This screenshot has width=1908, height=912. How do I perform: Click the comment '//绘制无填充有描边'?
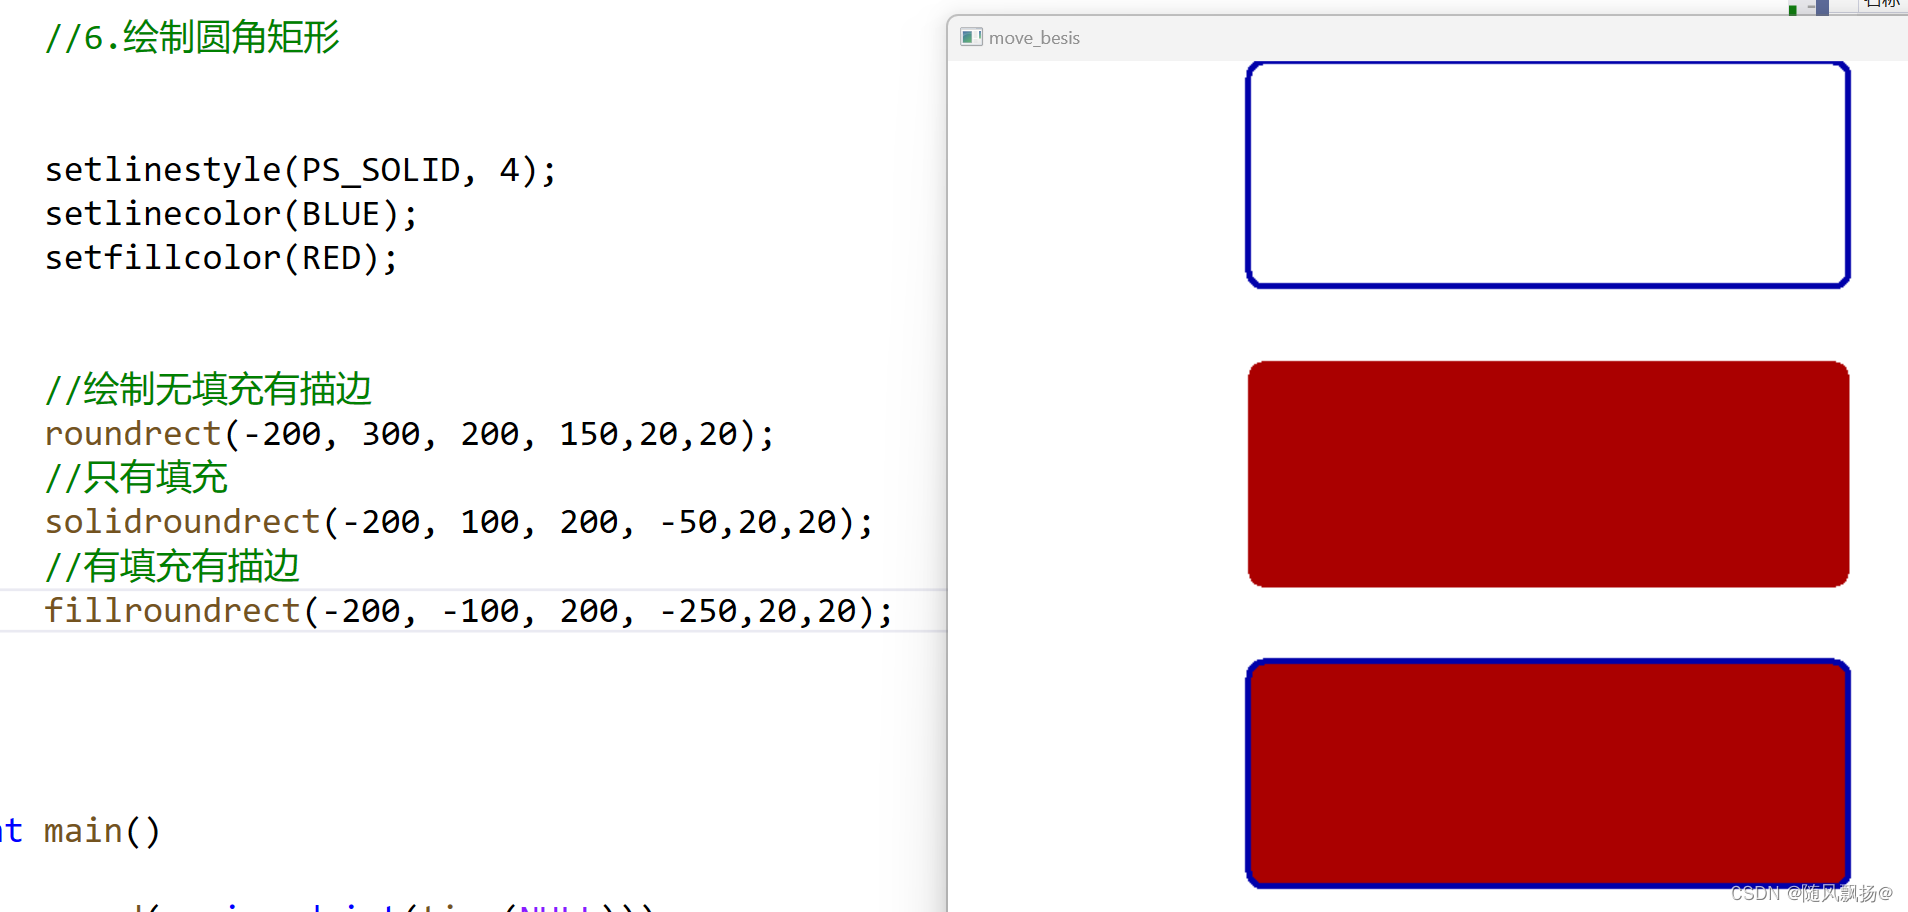click(x=208, y=389)
